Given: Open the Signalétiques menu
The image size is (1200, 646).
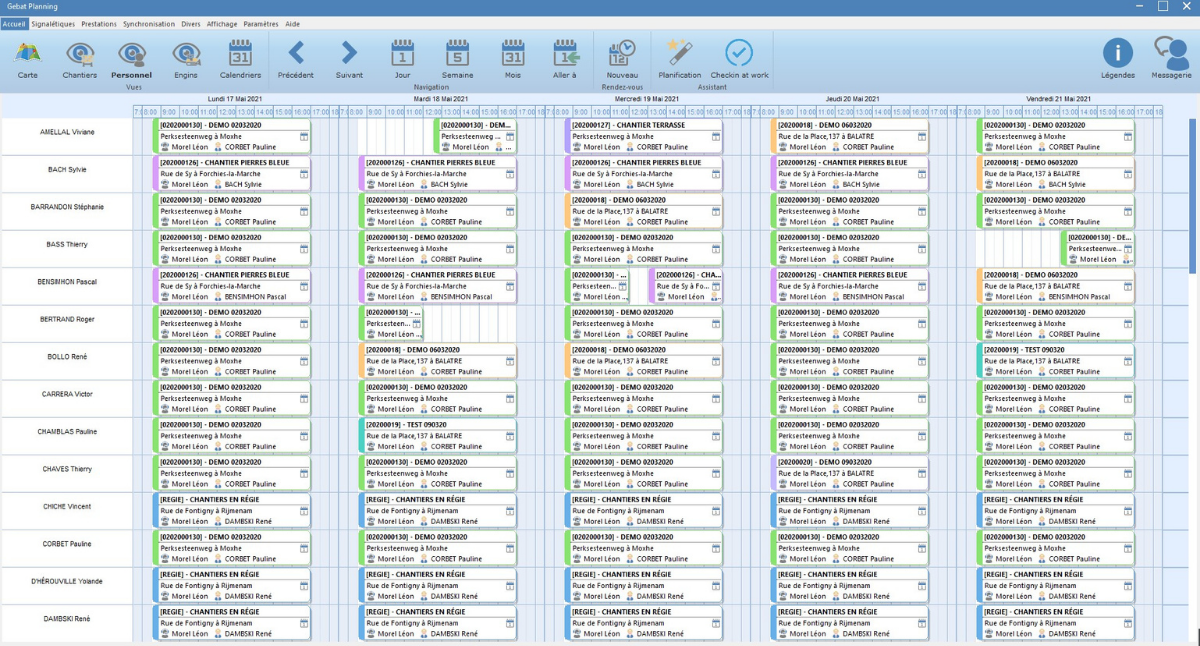Looking at the screenshot, I should click(53, 23).
